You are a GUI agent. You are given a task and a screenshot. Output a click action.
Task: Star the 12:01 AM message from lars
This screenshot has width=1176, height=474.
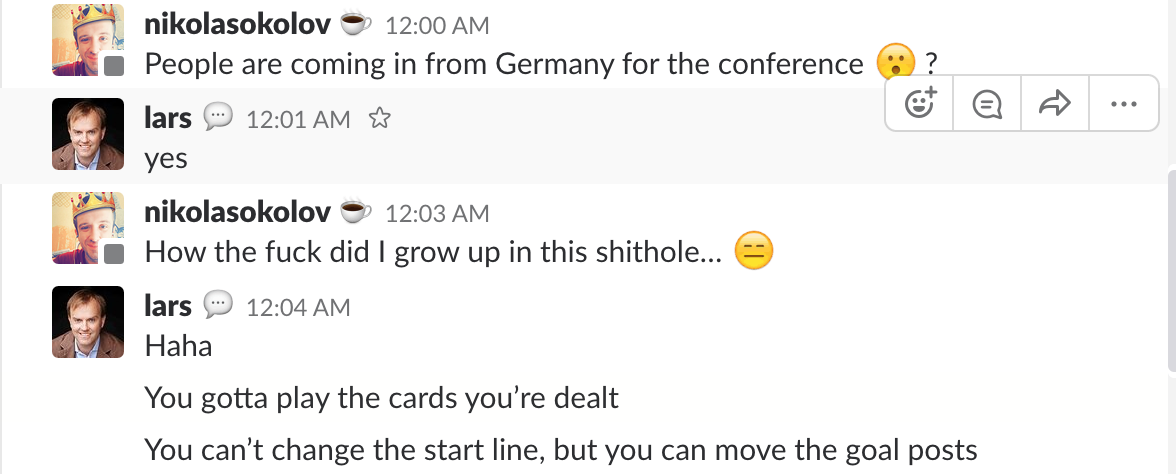380,120
